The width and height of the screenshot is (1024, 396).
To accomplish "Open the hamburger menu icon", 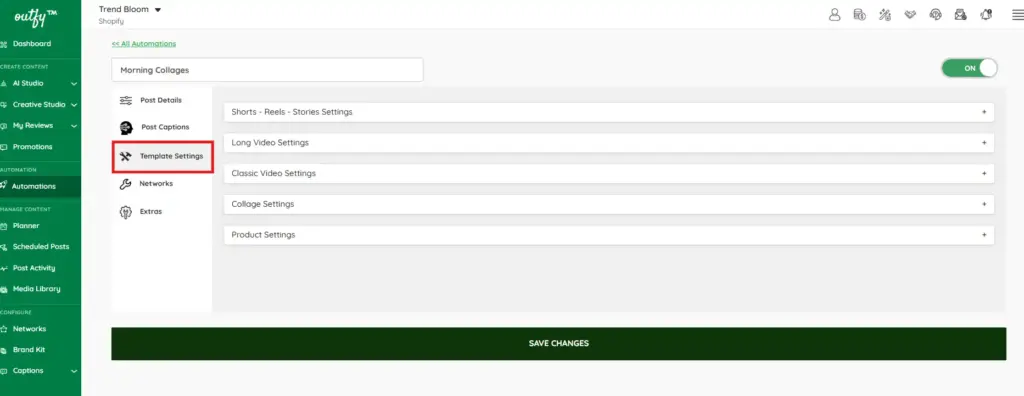I will [1017, 14].
